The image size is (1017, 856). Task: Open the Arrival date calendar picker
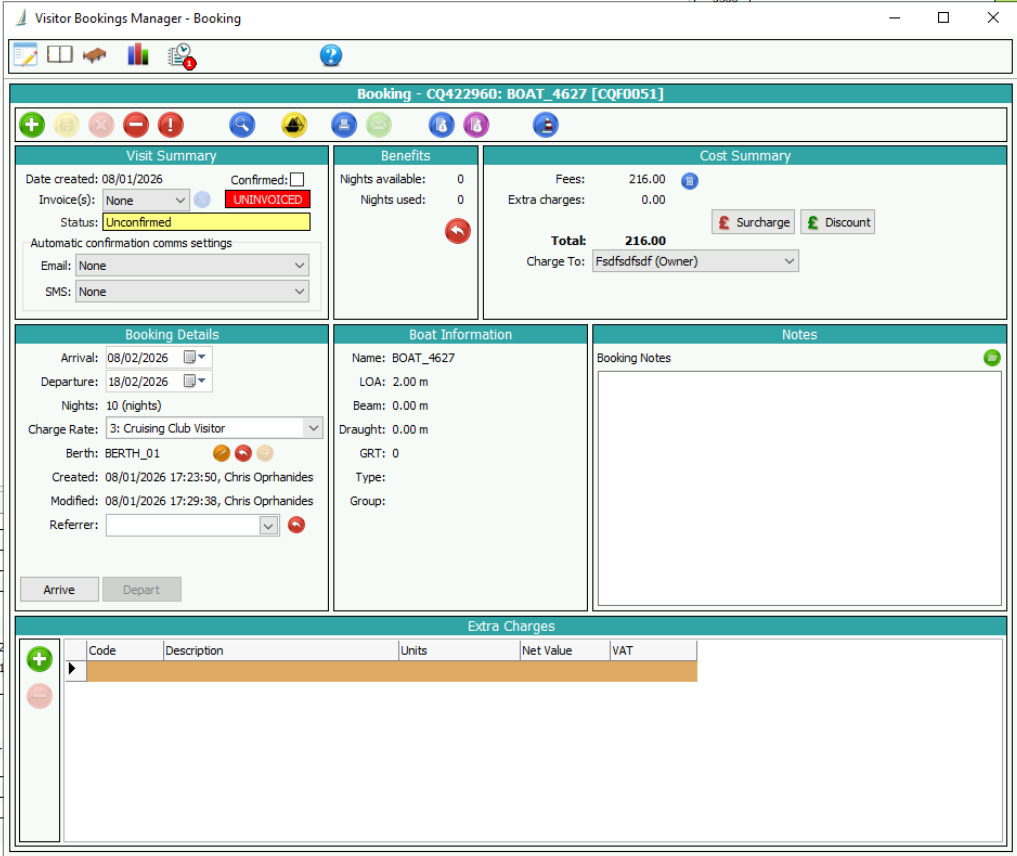[x=190, y=358]
